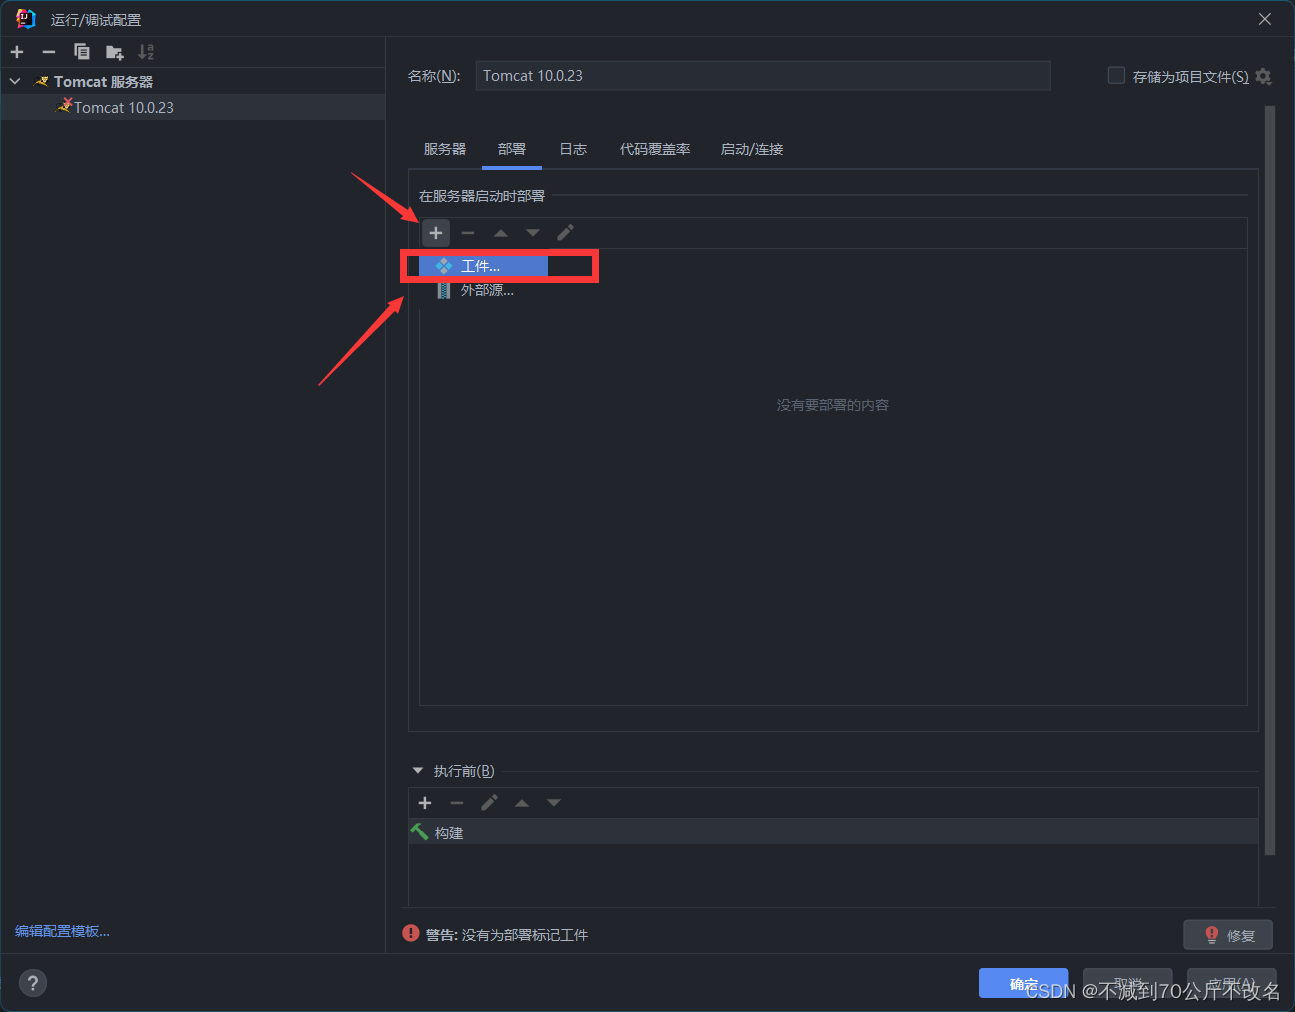This screenshot has width=1295, height=1012.
Task: Move deployment item up with the arrow icon
Action: point(500,232)
